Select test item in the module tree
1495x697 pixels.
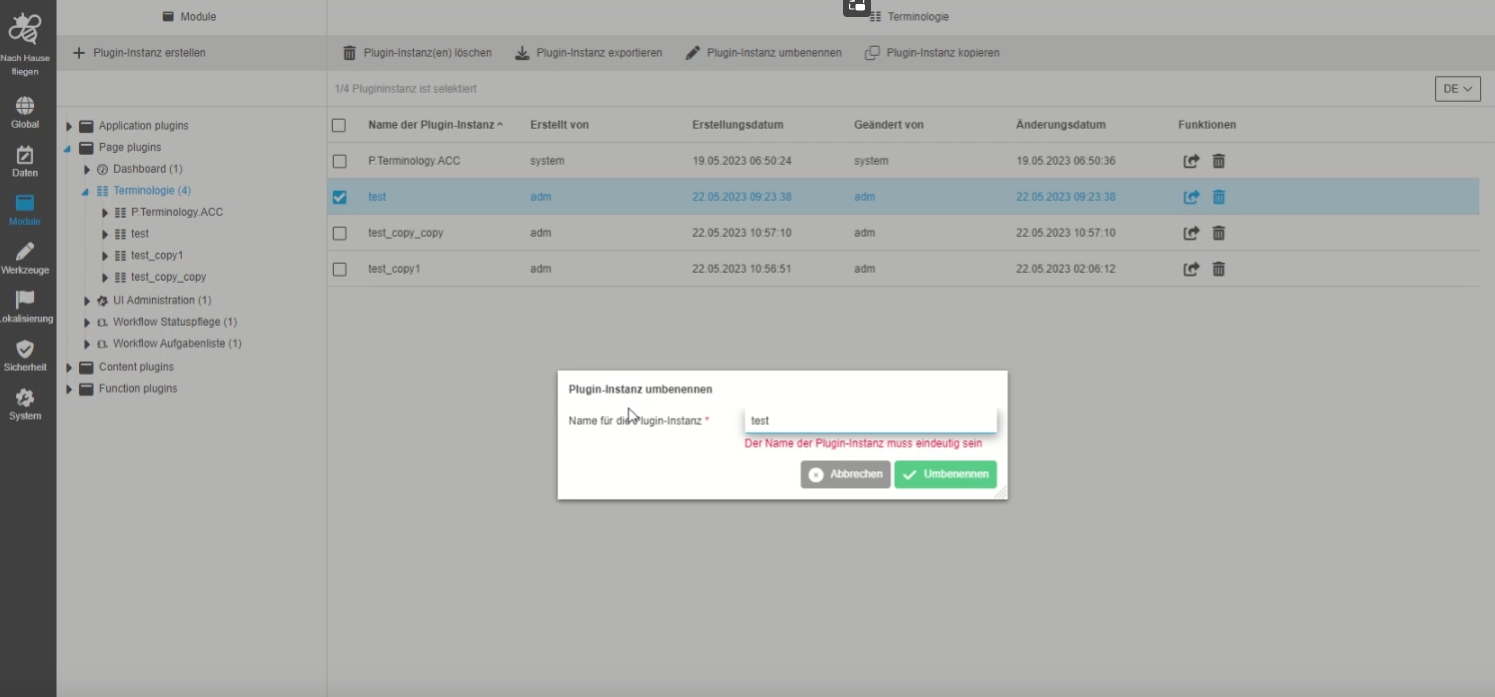click(140, 234)
